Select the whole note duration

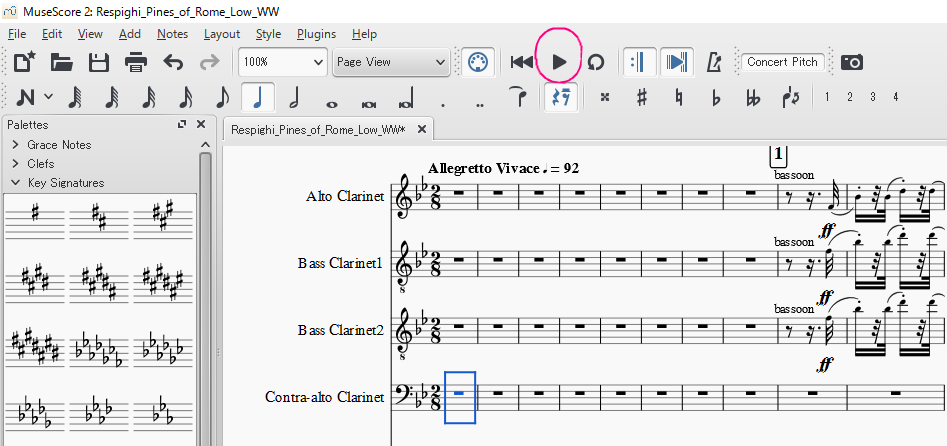pyautogui.click(x=331, y=103)
